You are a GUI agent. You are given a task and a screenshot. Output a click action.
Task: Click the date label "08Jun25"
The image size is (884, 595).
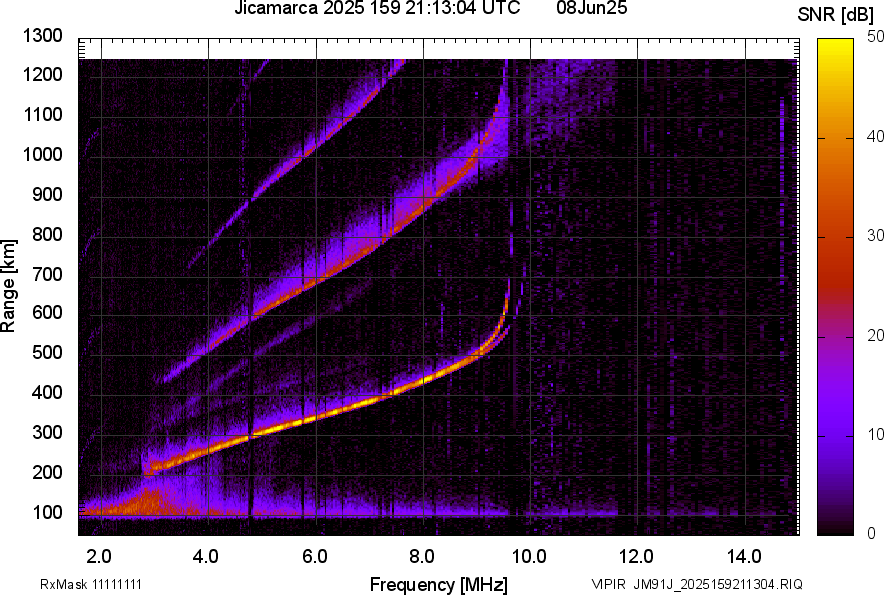point(591,8)
